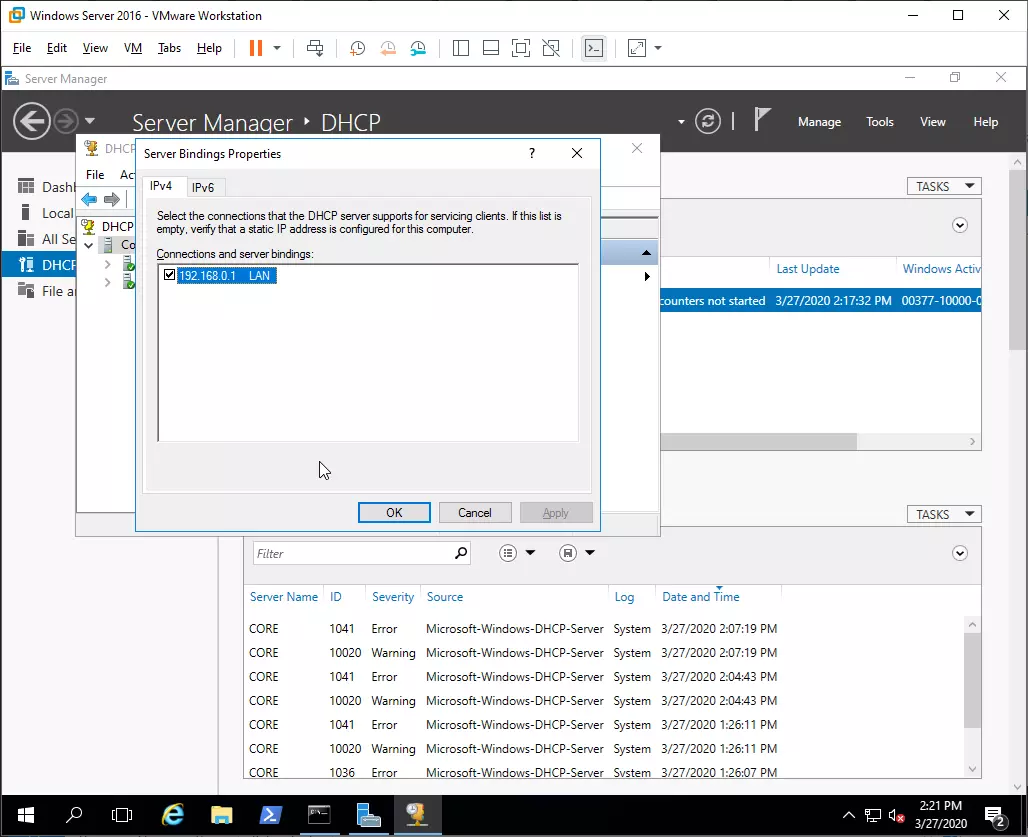Open the VMware snapshot manager icon
This screenshot has width=1028, height=837.
(x=418, y=48)
